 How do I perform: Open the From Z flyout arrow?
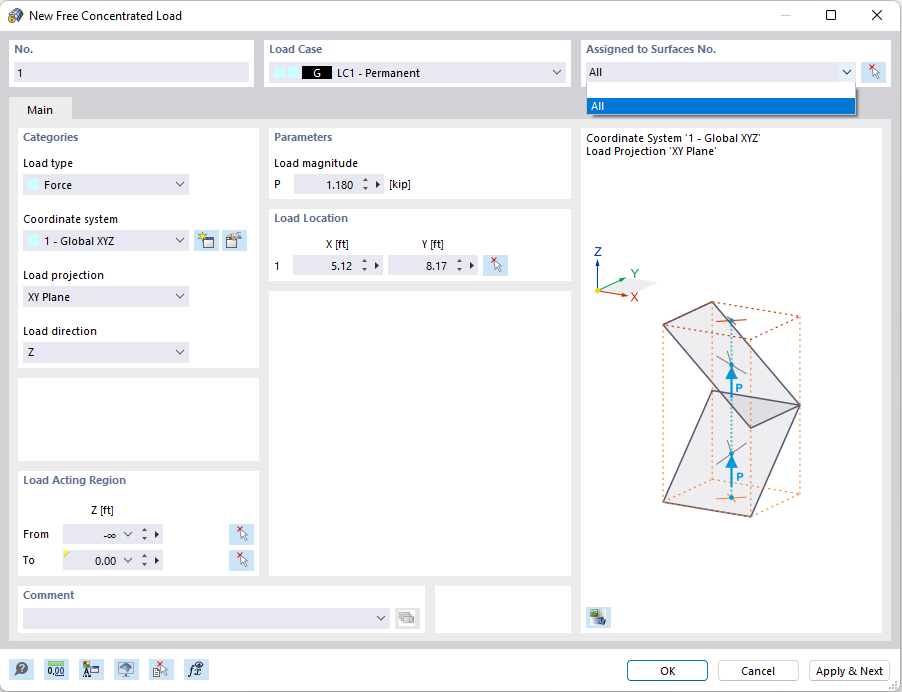tap(157, 534)
